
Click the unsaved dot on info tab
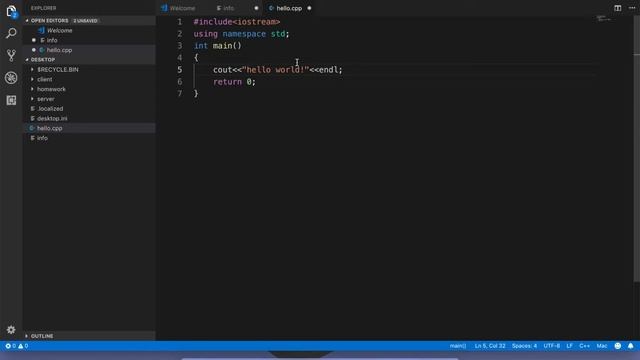click(256, 8)
